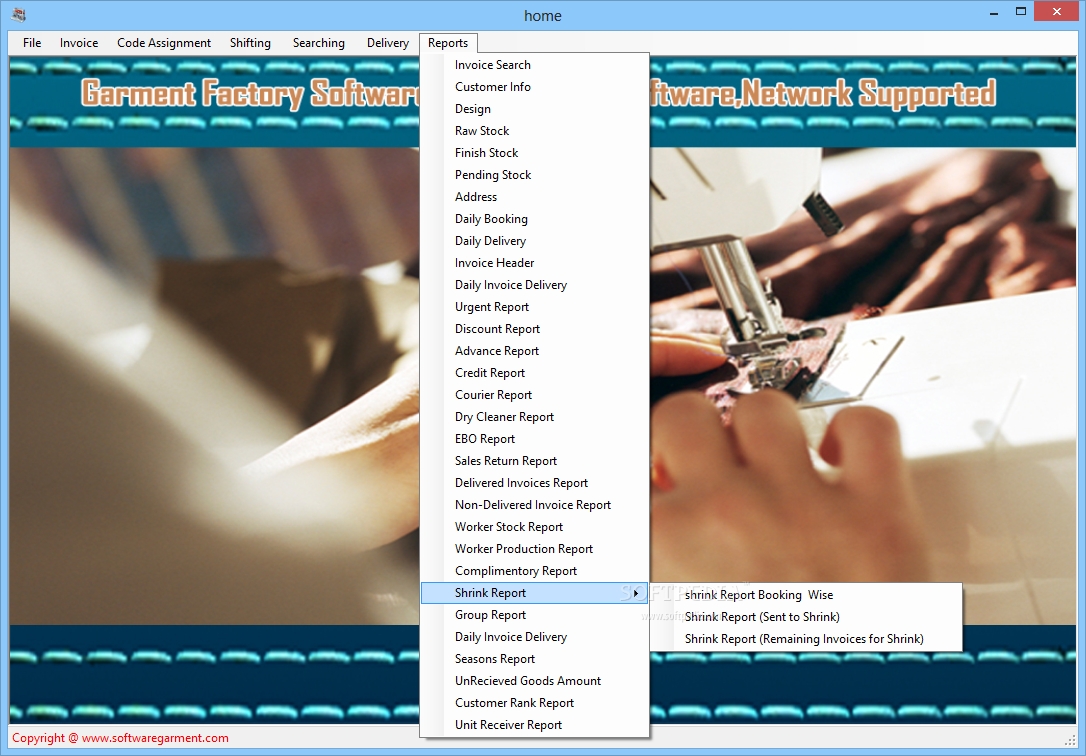
Task: Select UnRecieved Goods Amount report
Action: [x=535, y=681]
